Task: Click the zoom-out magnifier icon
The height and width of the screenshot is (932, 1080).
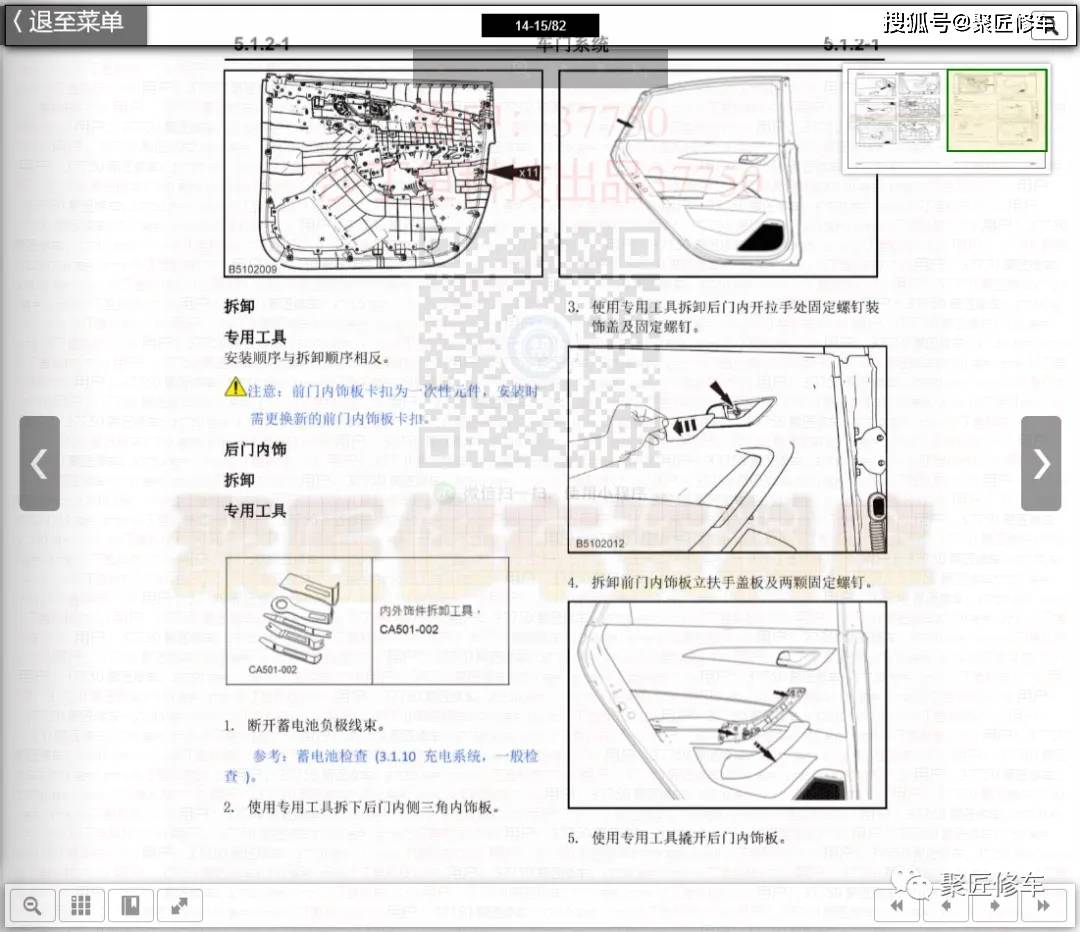Action: [x=33, y=906]
